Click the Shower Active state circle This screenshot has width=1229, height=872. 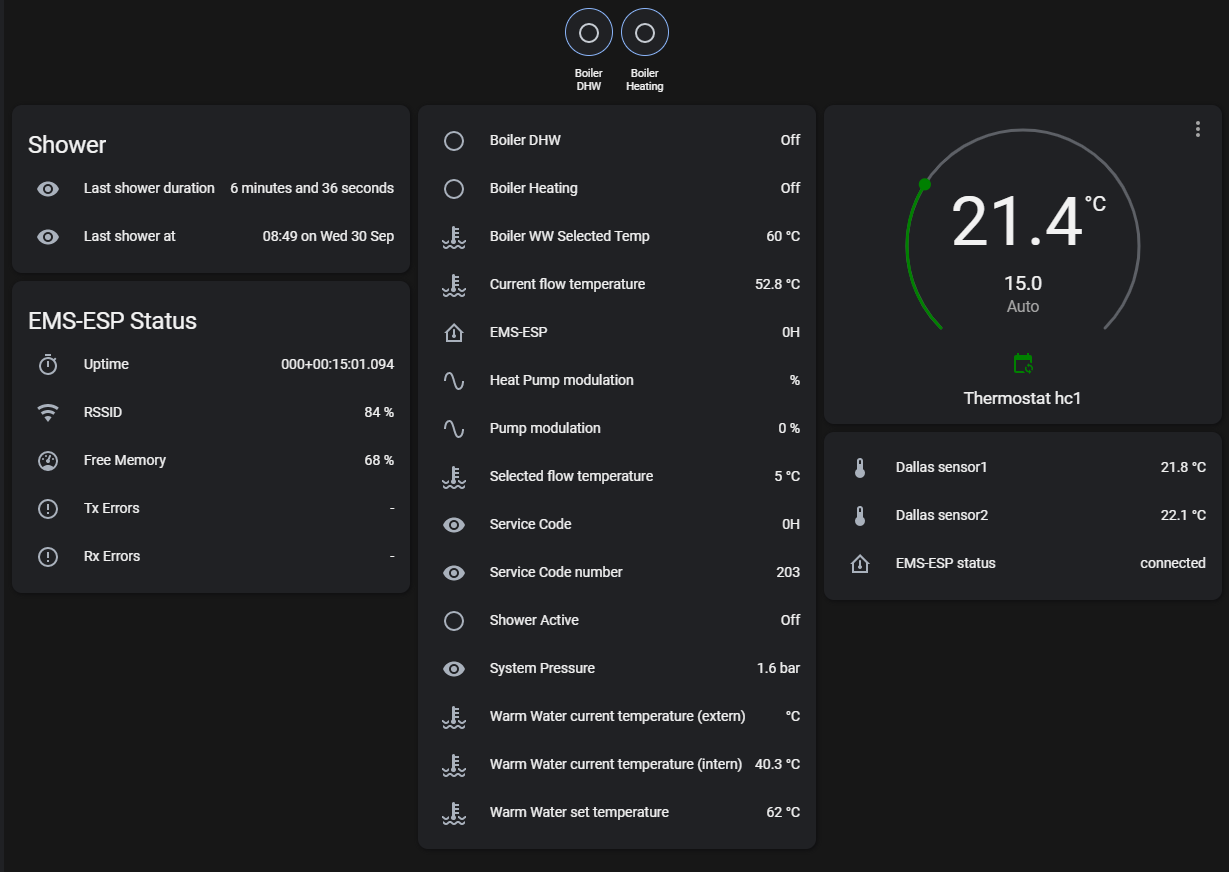[454, 621]
